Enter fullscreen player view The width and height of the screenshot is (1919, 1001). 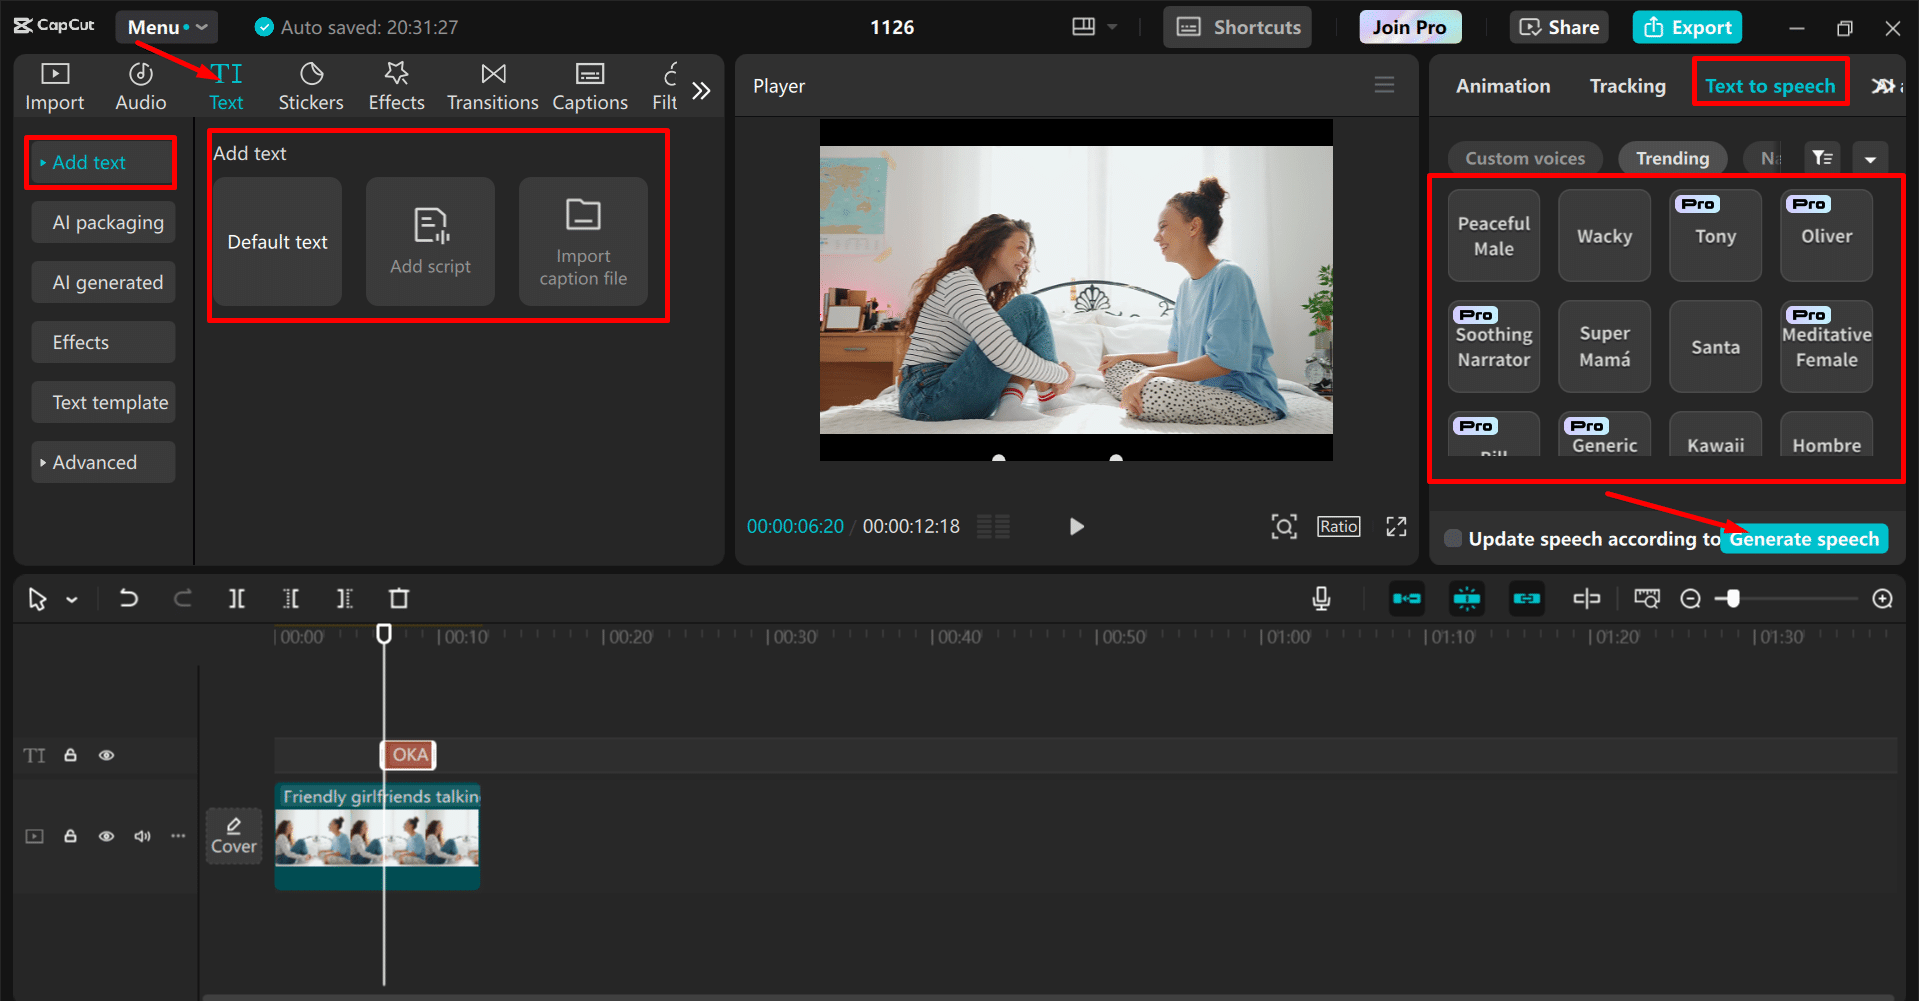pos(1396,527)
